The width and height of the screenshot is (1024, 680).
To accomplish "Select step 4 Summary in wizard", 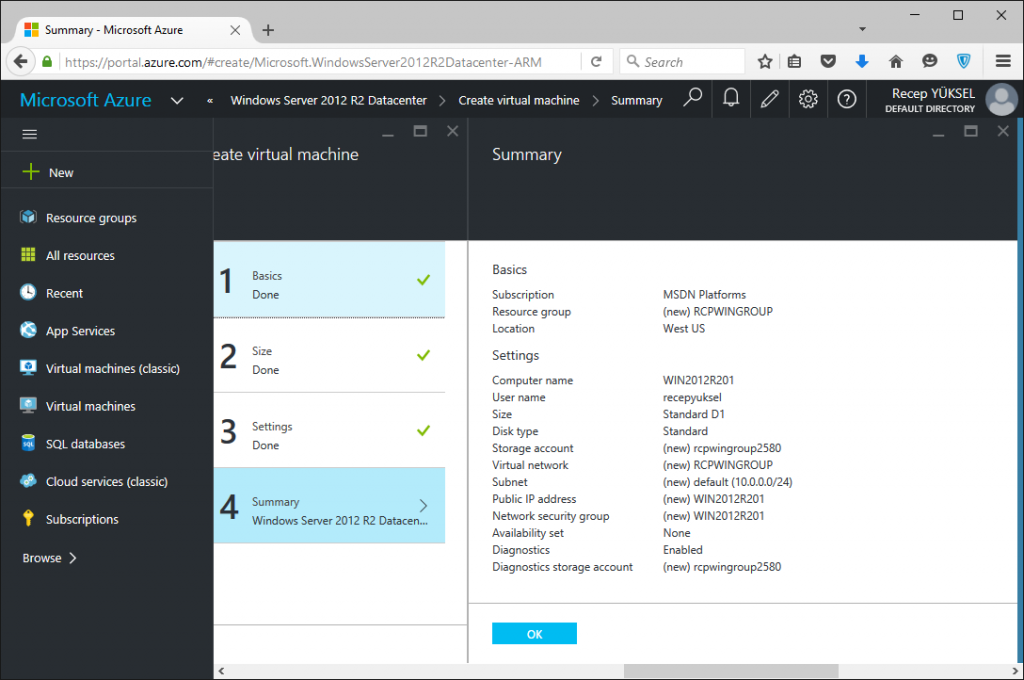I will [329, 506].
